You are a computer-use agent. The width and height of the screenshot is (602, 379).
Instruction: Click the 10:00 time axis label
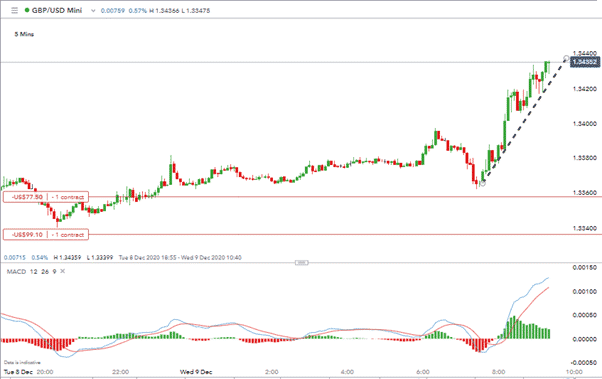[574, 372]
